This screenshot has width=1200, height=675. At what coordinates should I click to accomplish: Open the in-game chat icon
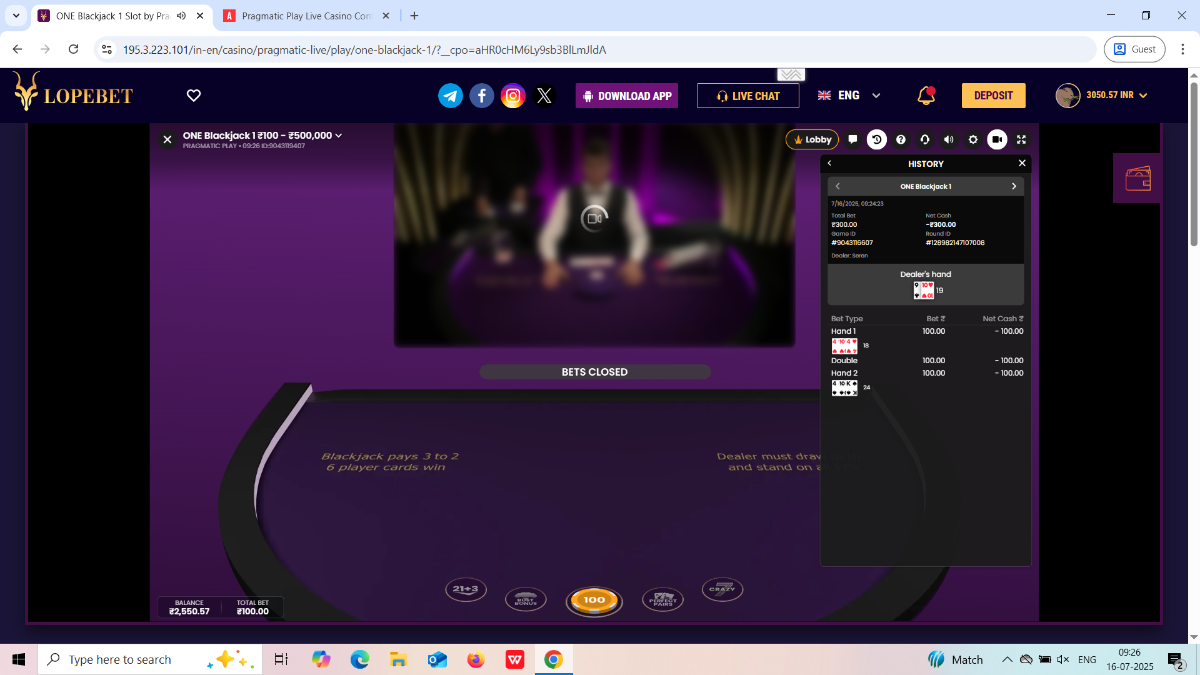853,140
